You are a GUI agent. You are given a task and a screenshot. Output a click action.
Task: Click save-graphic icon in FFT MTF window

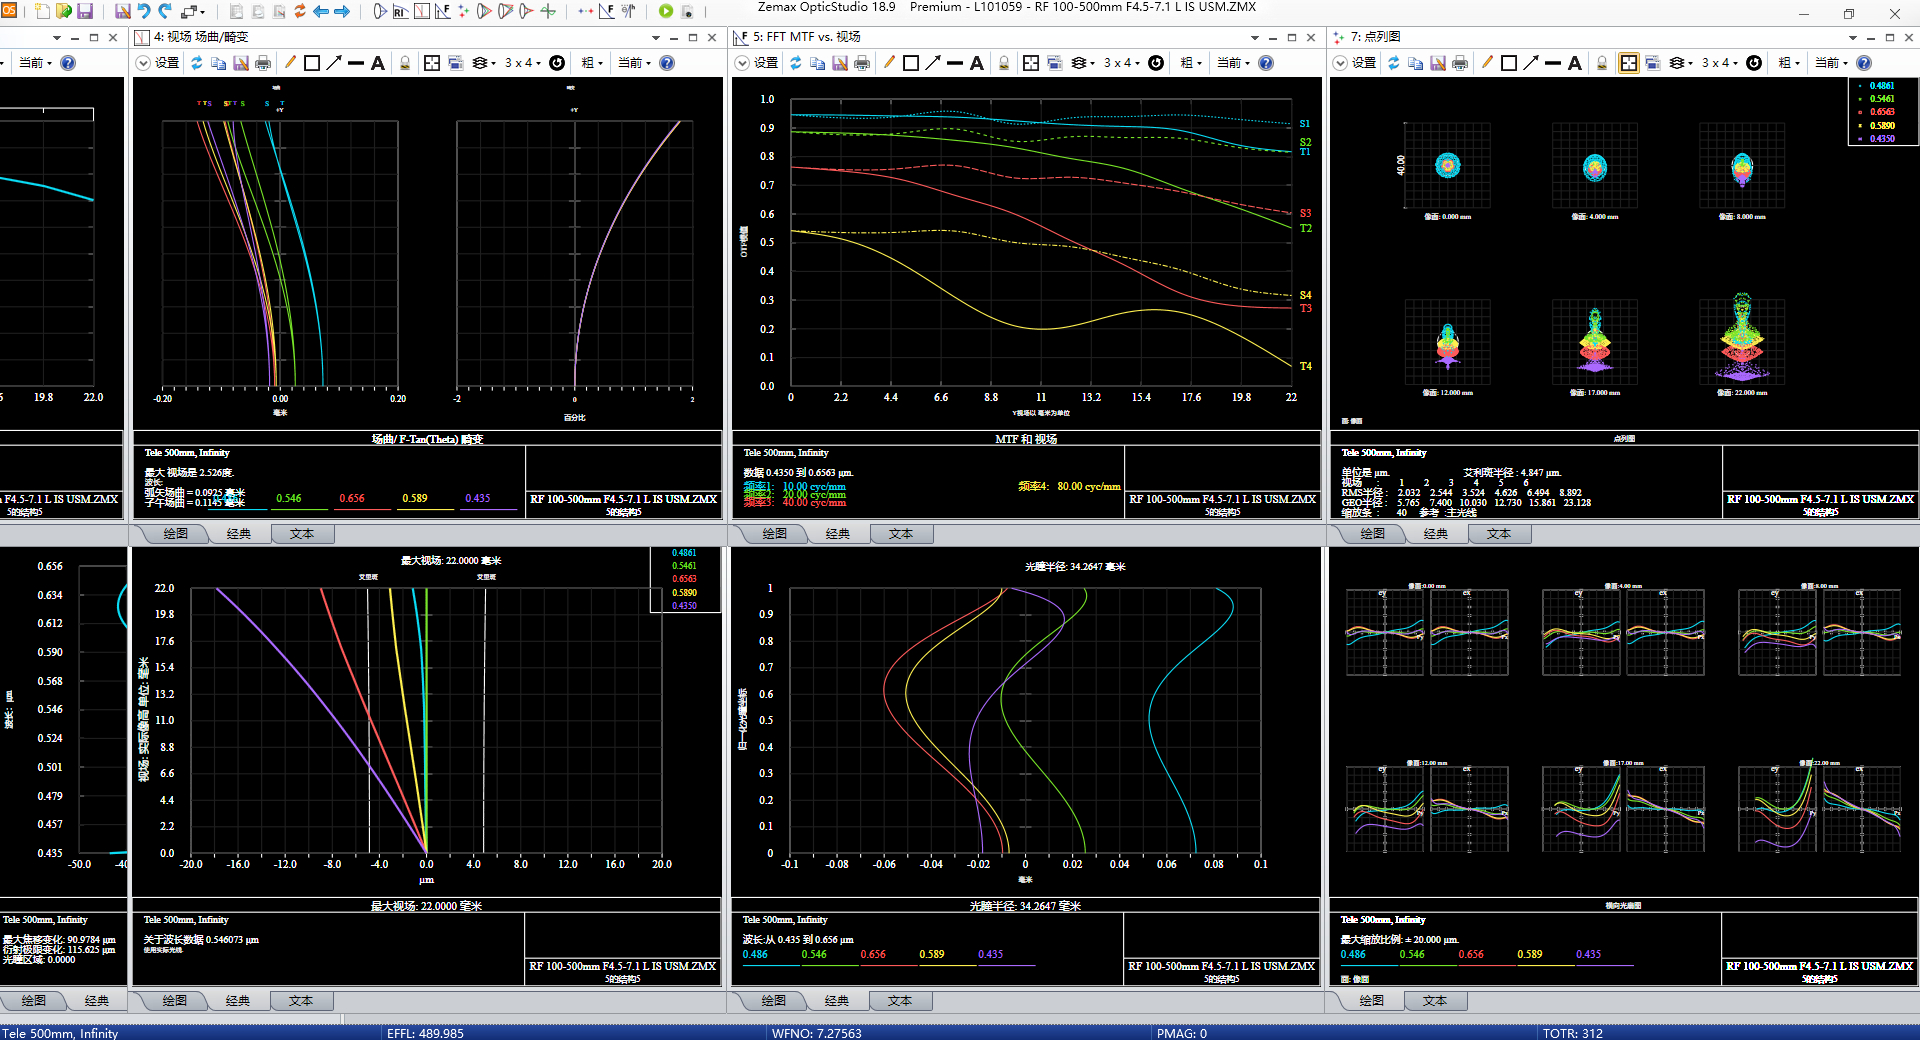[840, 63]
